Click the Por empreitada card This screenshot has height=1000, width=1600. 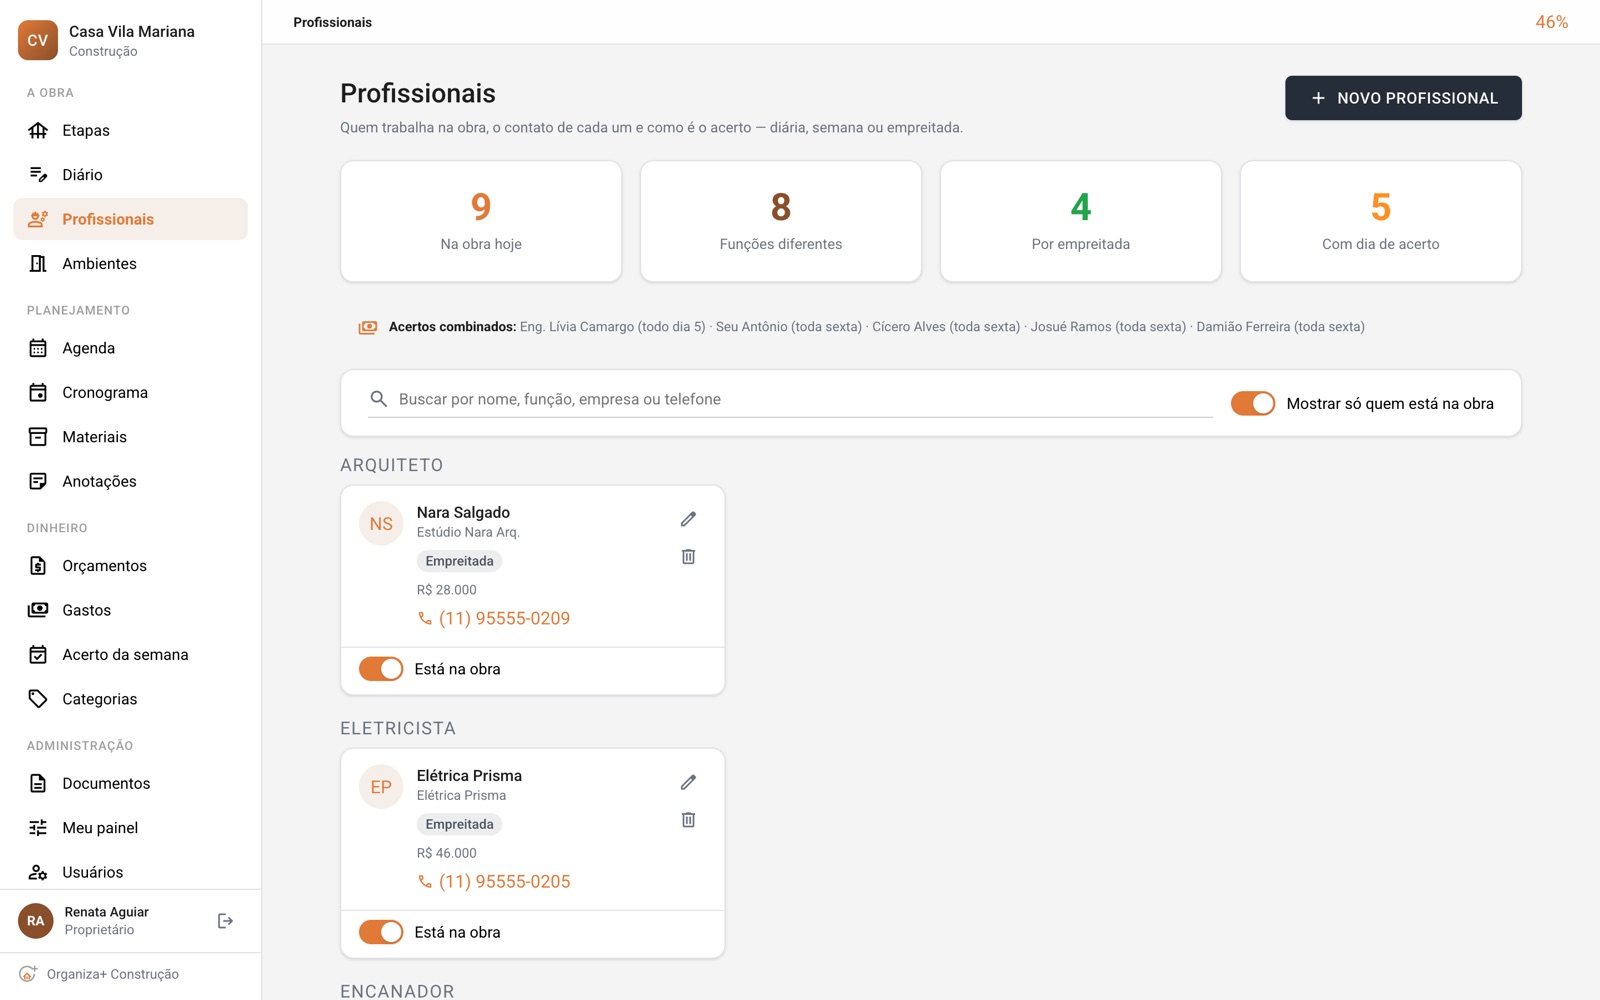(1081, 221)
